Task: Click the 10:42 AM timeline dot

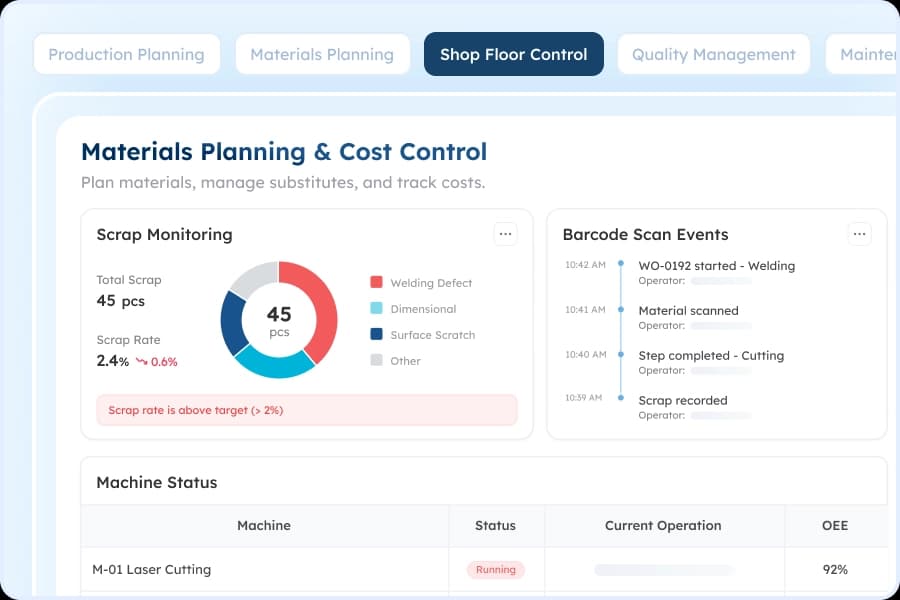Action: click(620, 264)
